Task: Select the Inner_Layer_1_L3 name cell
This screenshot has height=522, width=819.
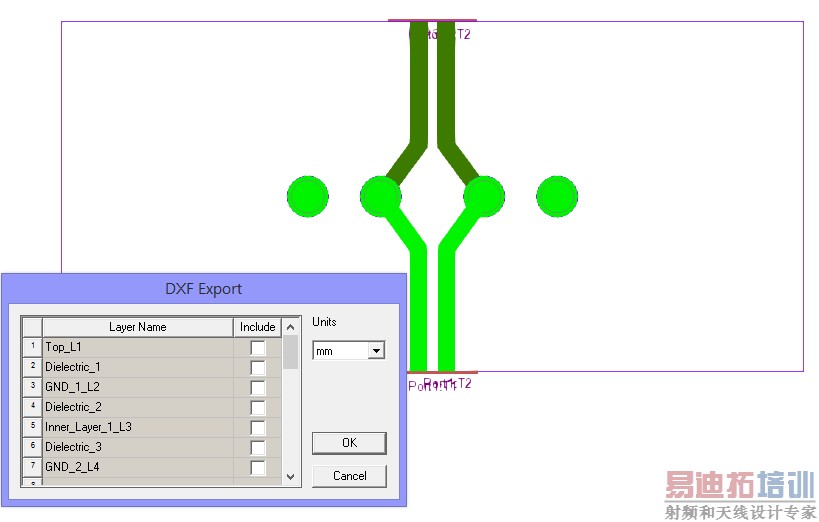Action: click(x=138, y=427)
